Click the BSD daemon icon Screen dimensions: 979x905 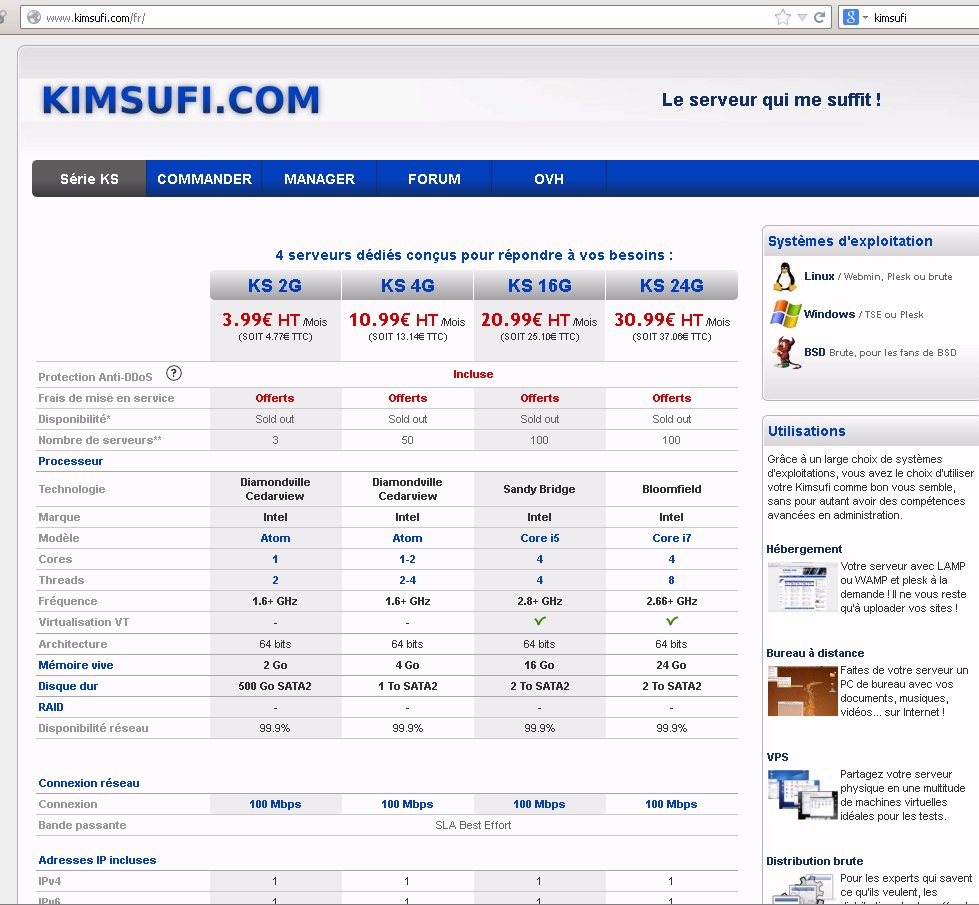[785, 352]
